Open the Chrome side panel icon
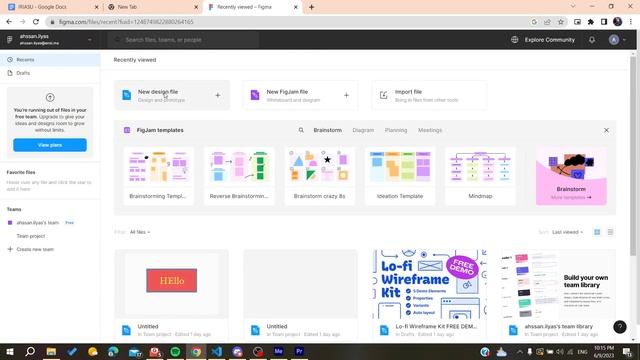640x360 pixels. [x=604, y=22]
